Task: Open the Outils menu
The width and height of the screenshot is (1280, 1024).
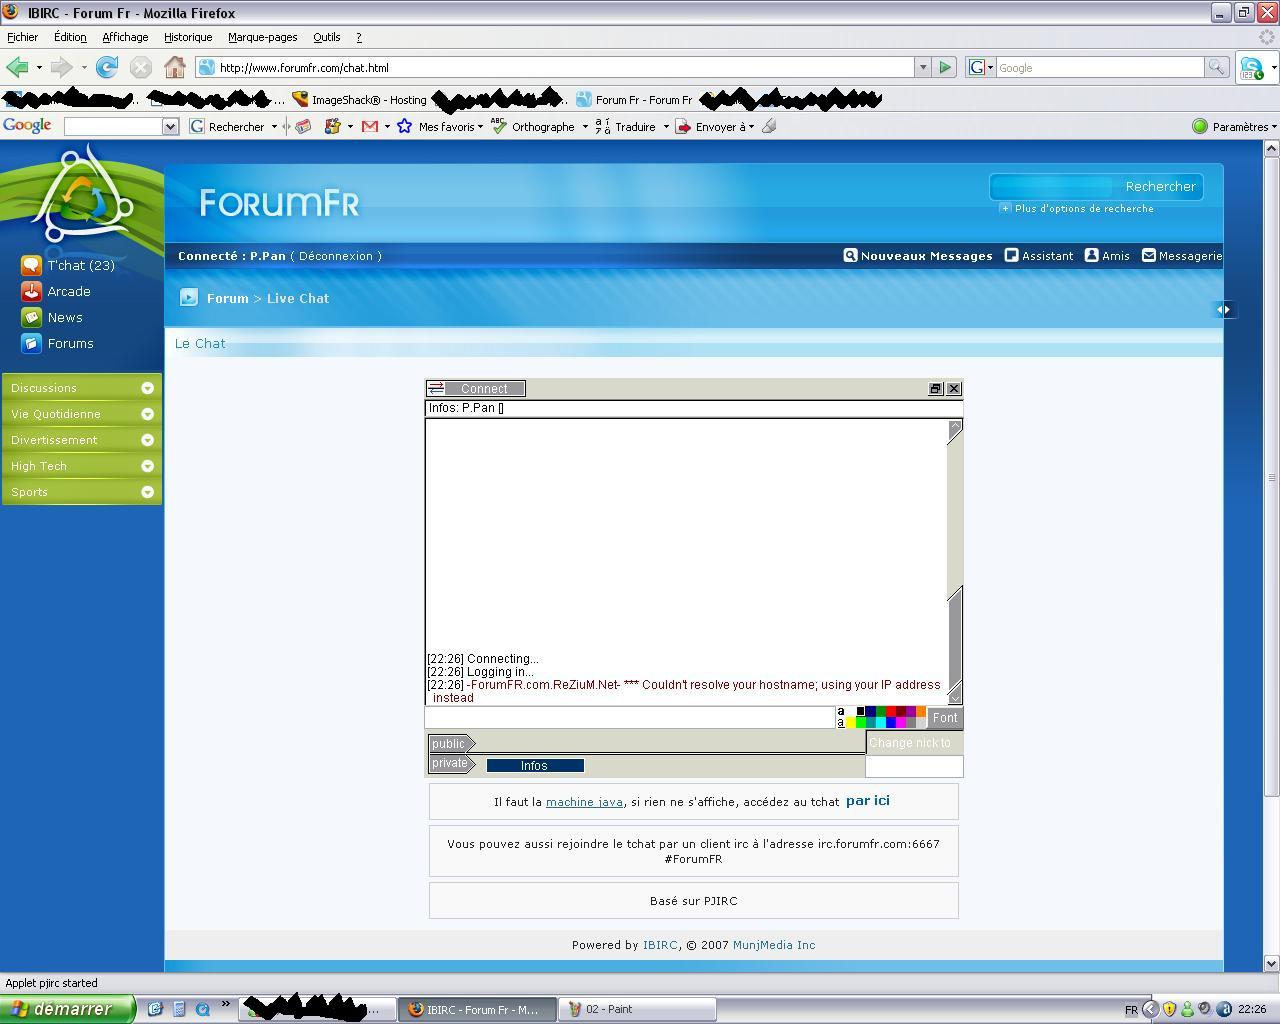Action: pyautogui.click(x=327, y=37)
